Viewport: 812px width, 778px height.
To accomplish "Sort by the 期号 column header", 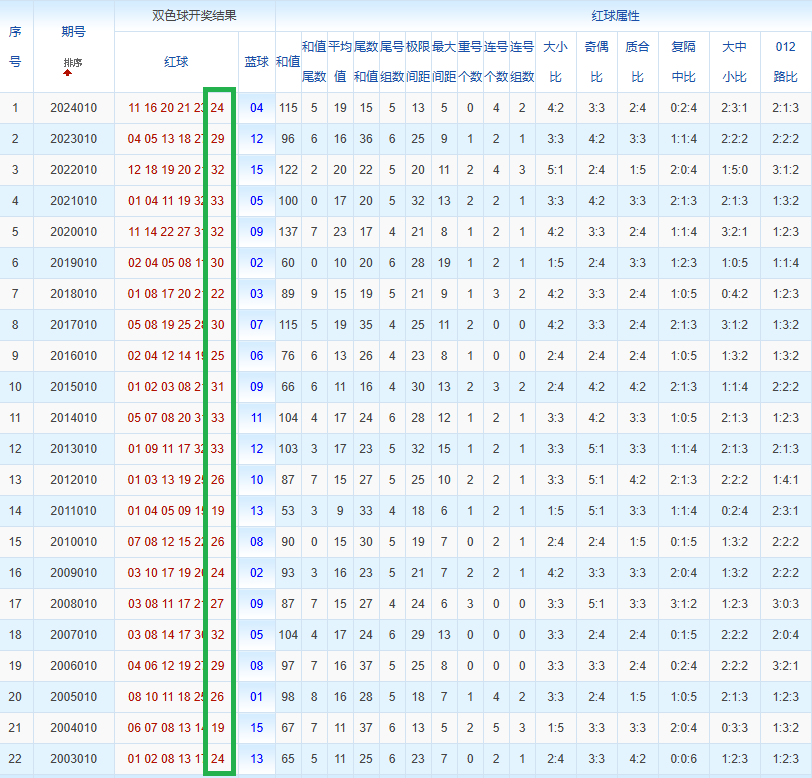I will tap(74, 32).
